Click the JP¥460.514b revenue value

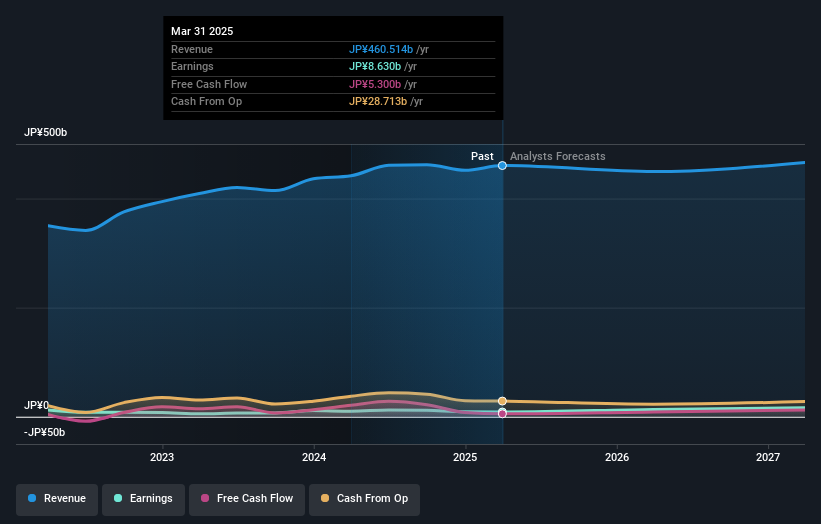pyautogui.click(x=381, y=49)
